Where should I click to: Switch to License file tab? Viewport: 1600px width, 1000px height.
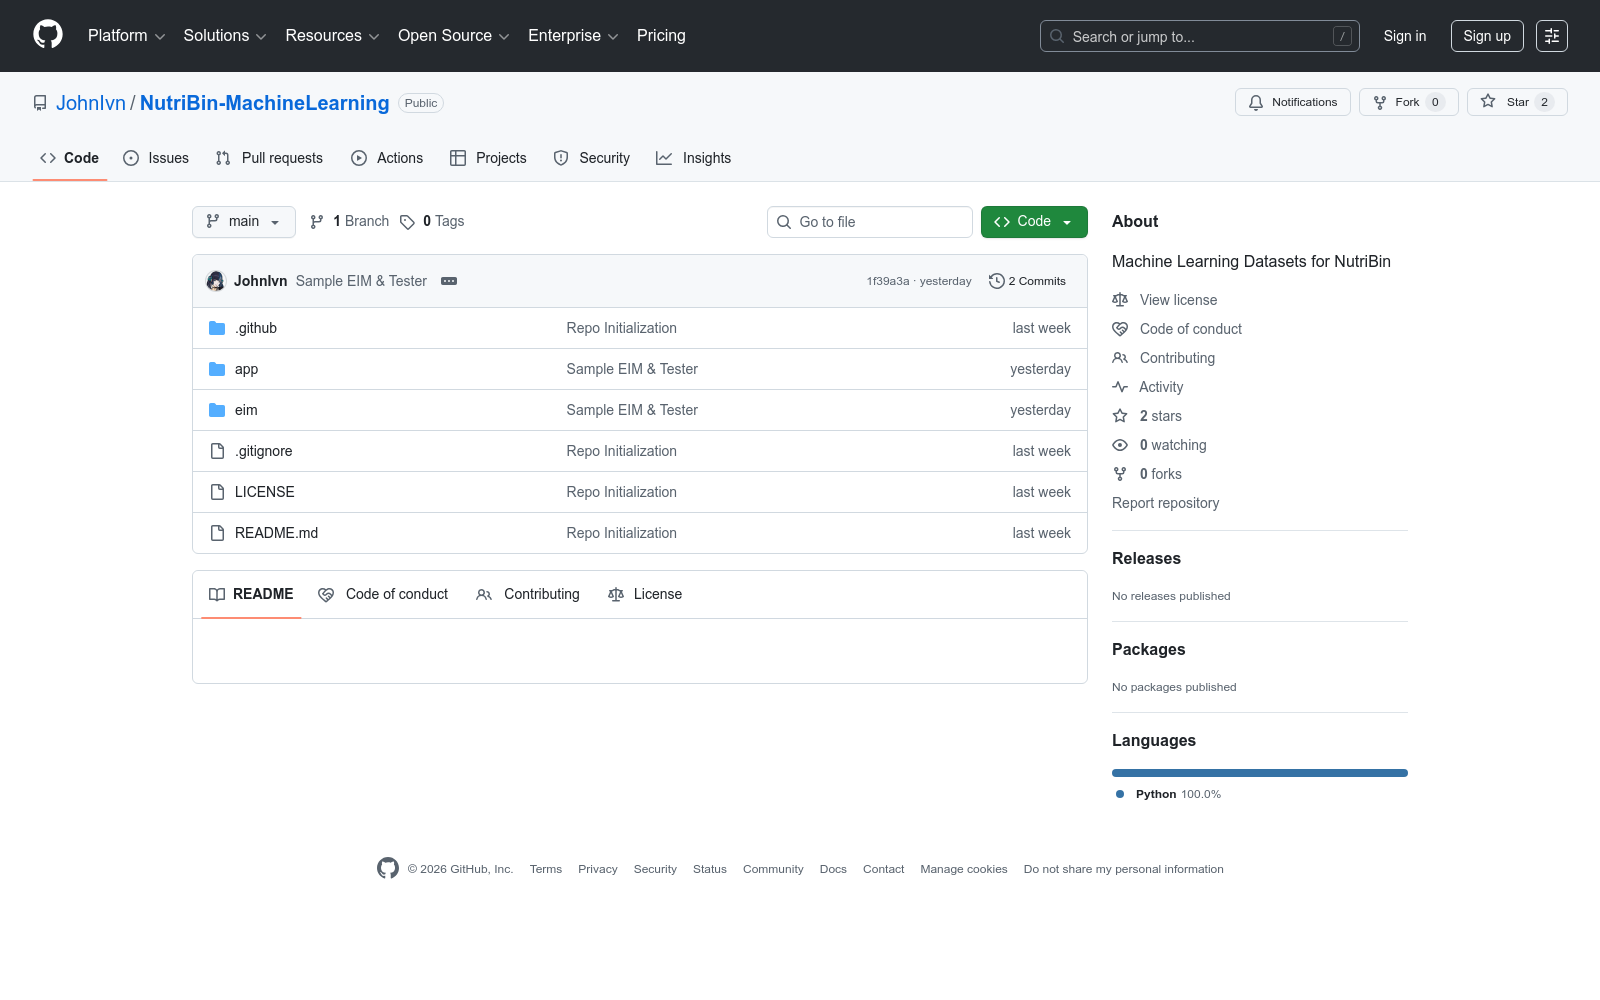point(645,594)
